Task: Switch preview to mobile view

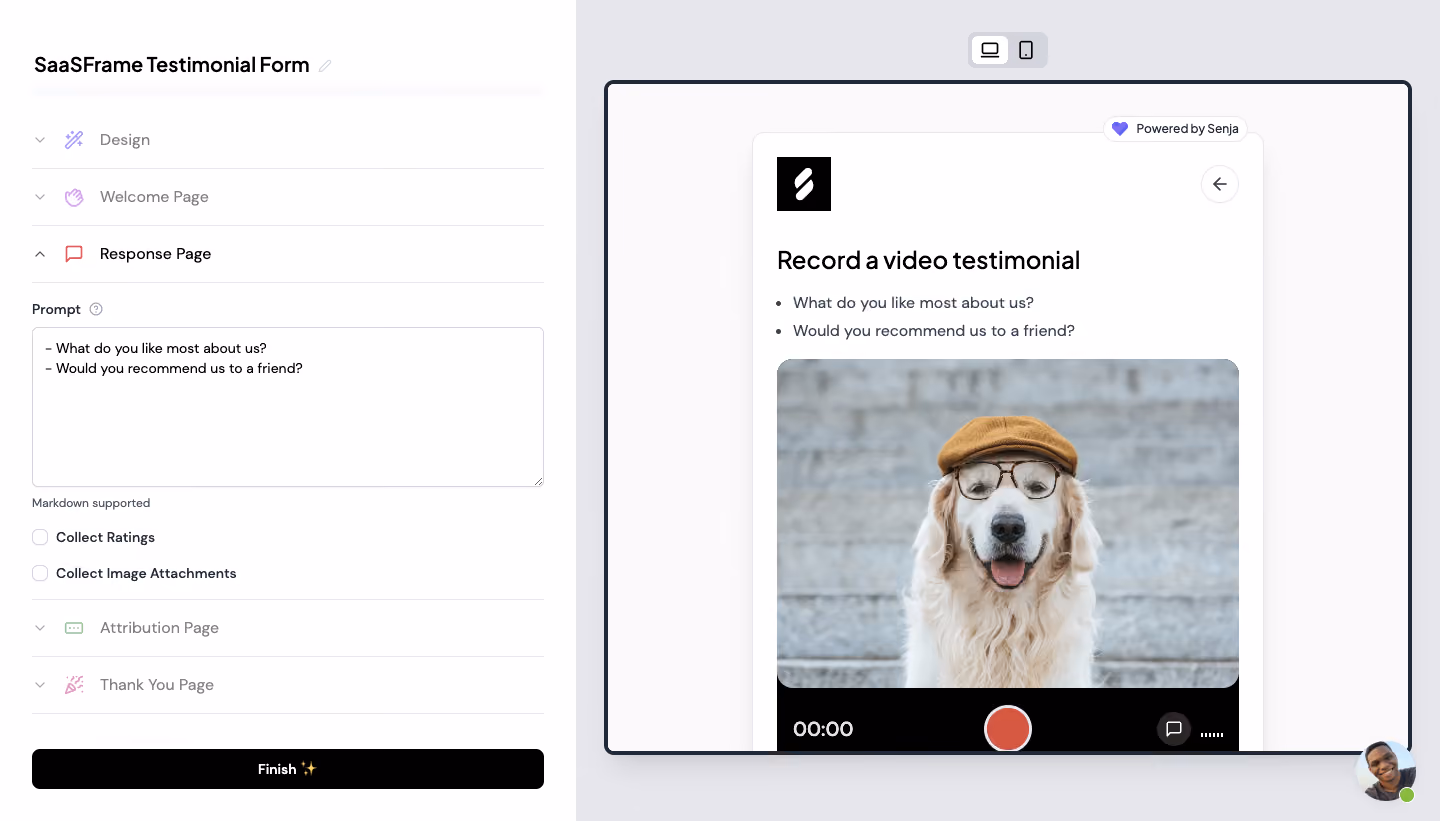Action: click(x=1026, y=50)
